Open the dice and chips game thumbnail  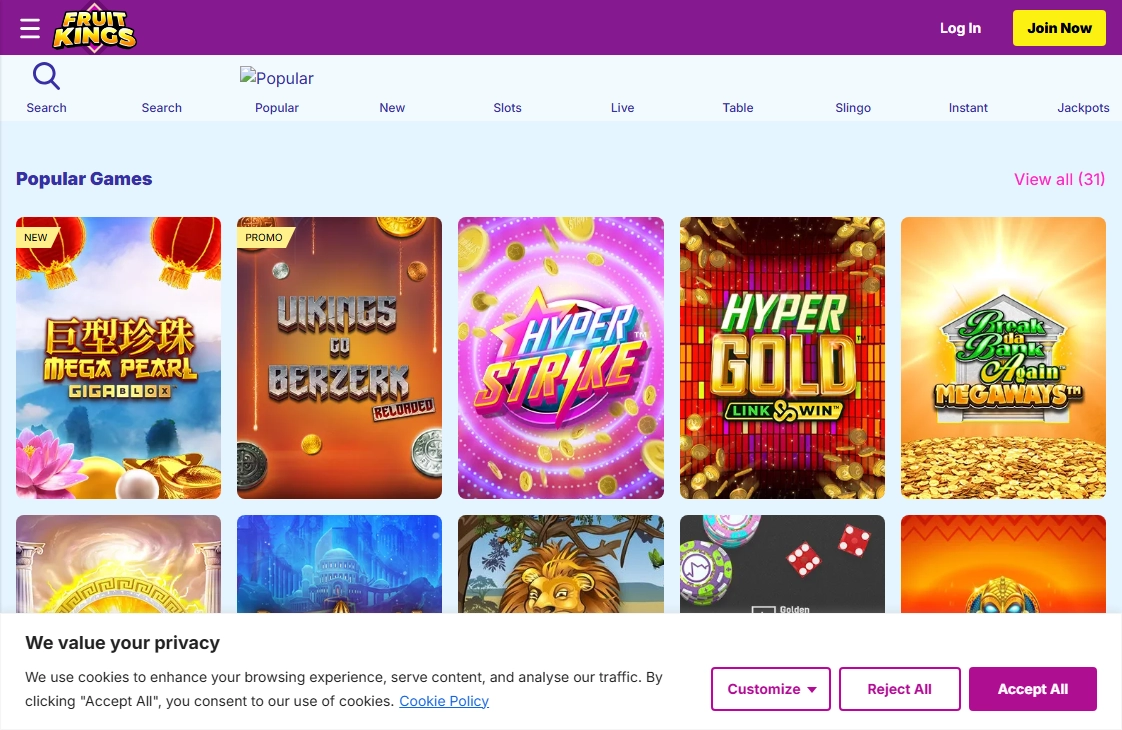[x=782, y=564]
